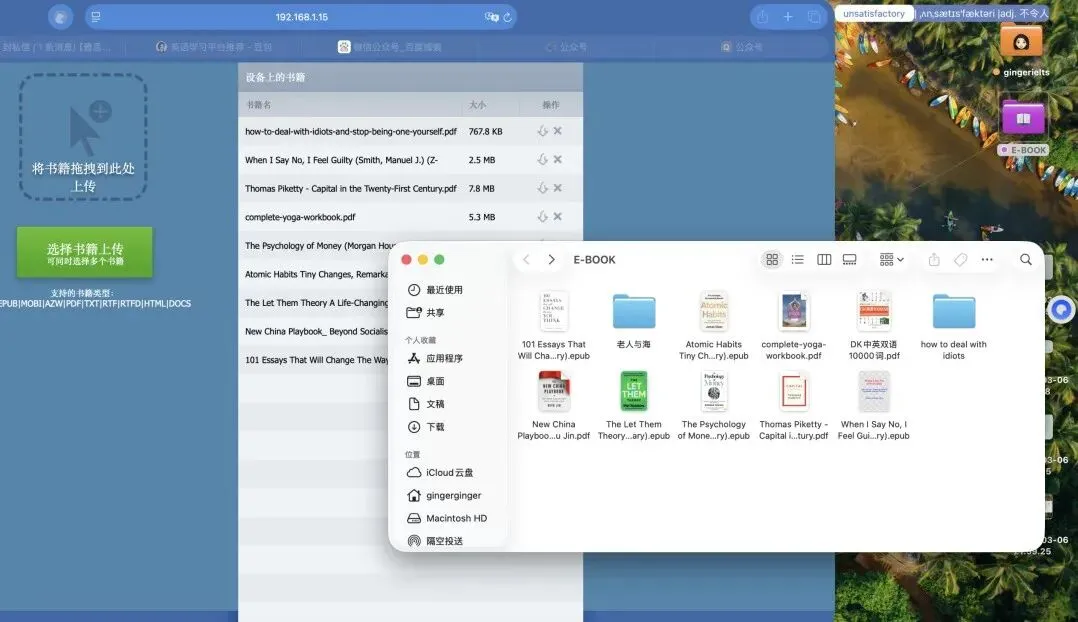This screenshot has height=622, width=1078.
Task: Click 101 Essays That Will Change row in browser
Action: 314,360
